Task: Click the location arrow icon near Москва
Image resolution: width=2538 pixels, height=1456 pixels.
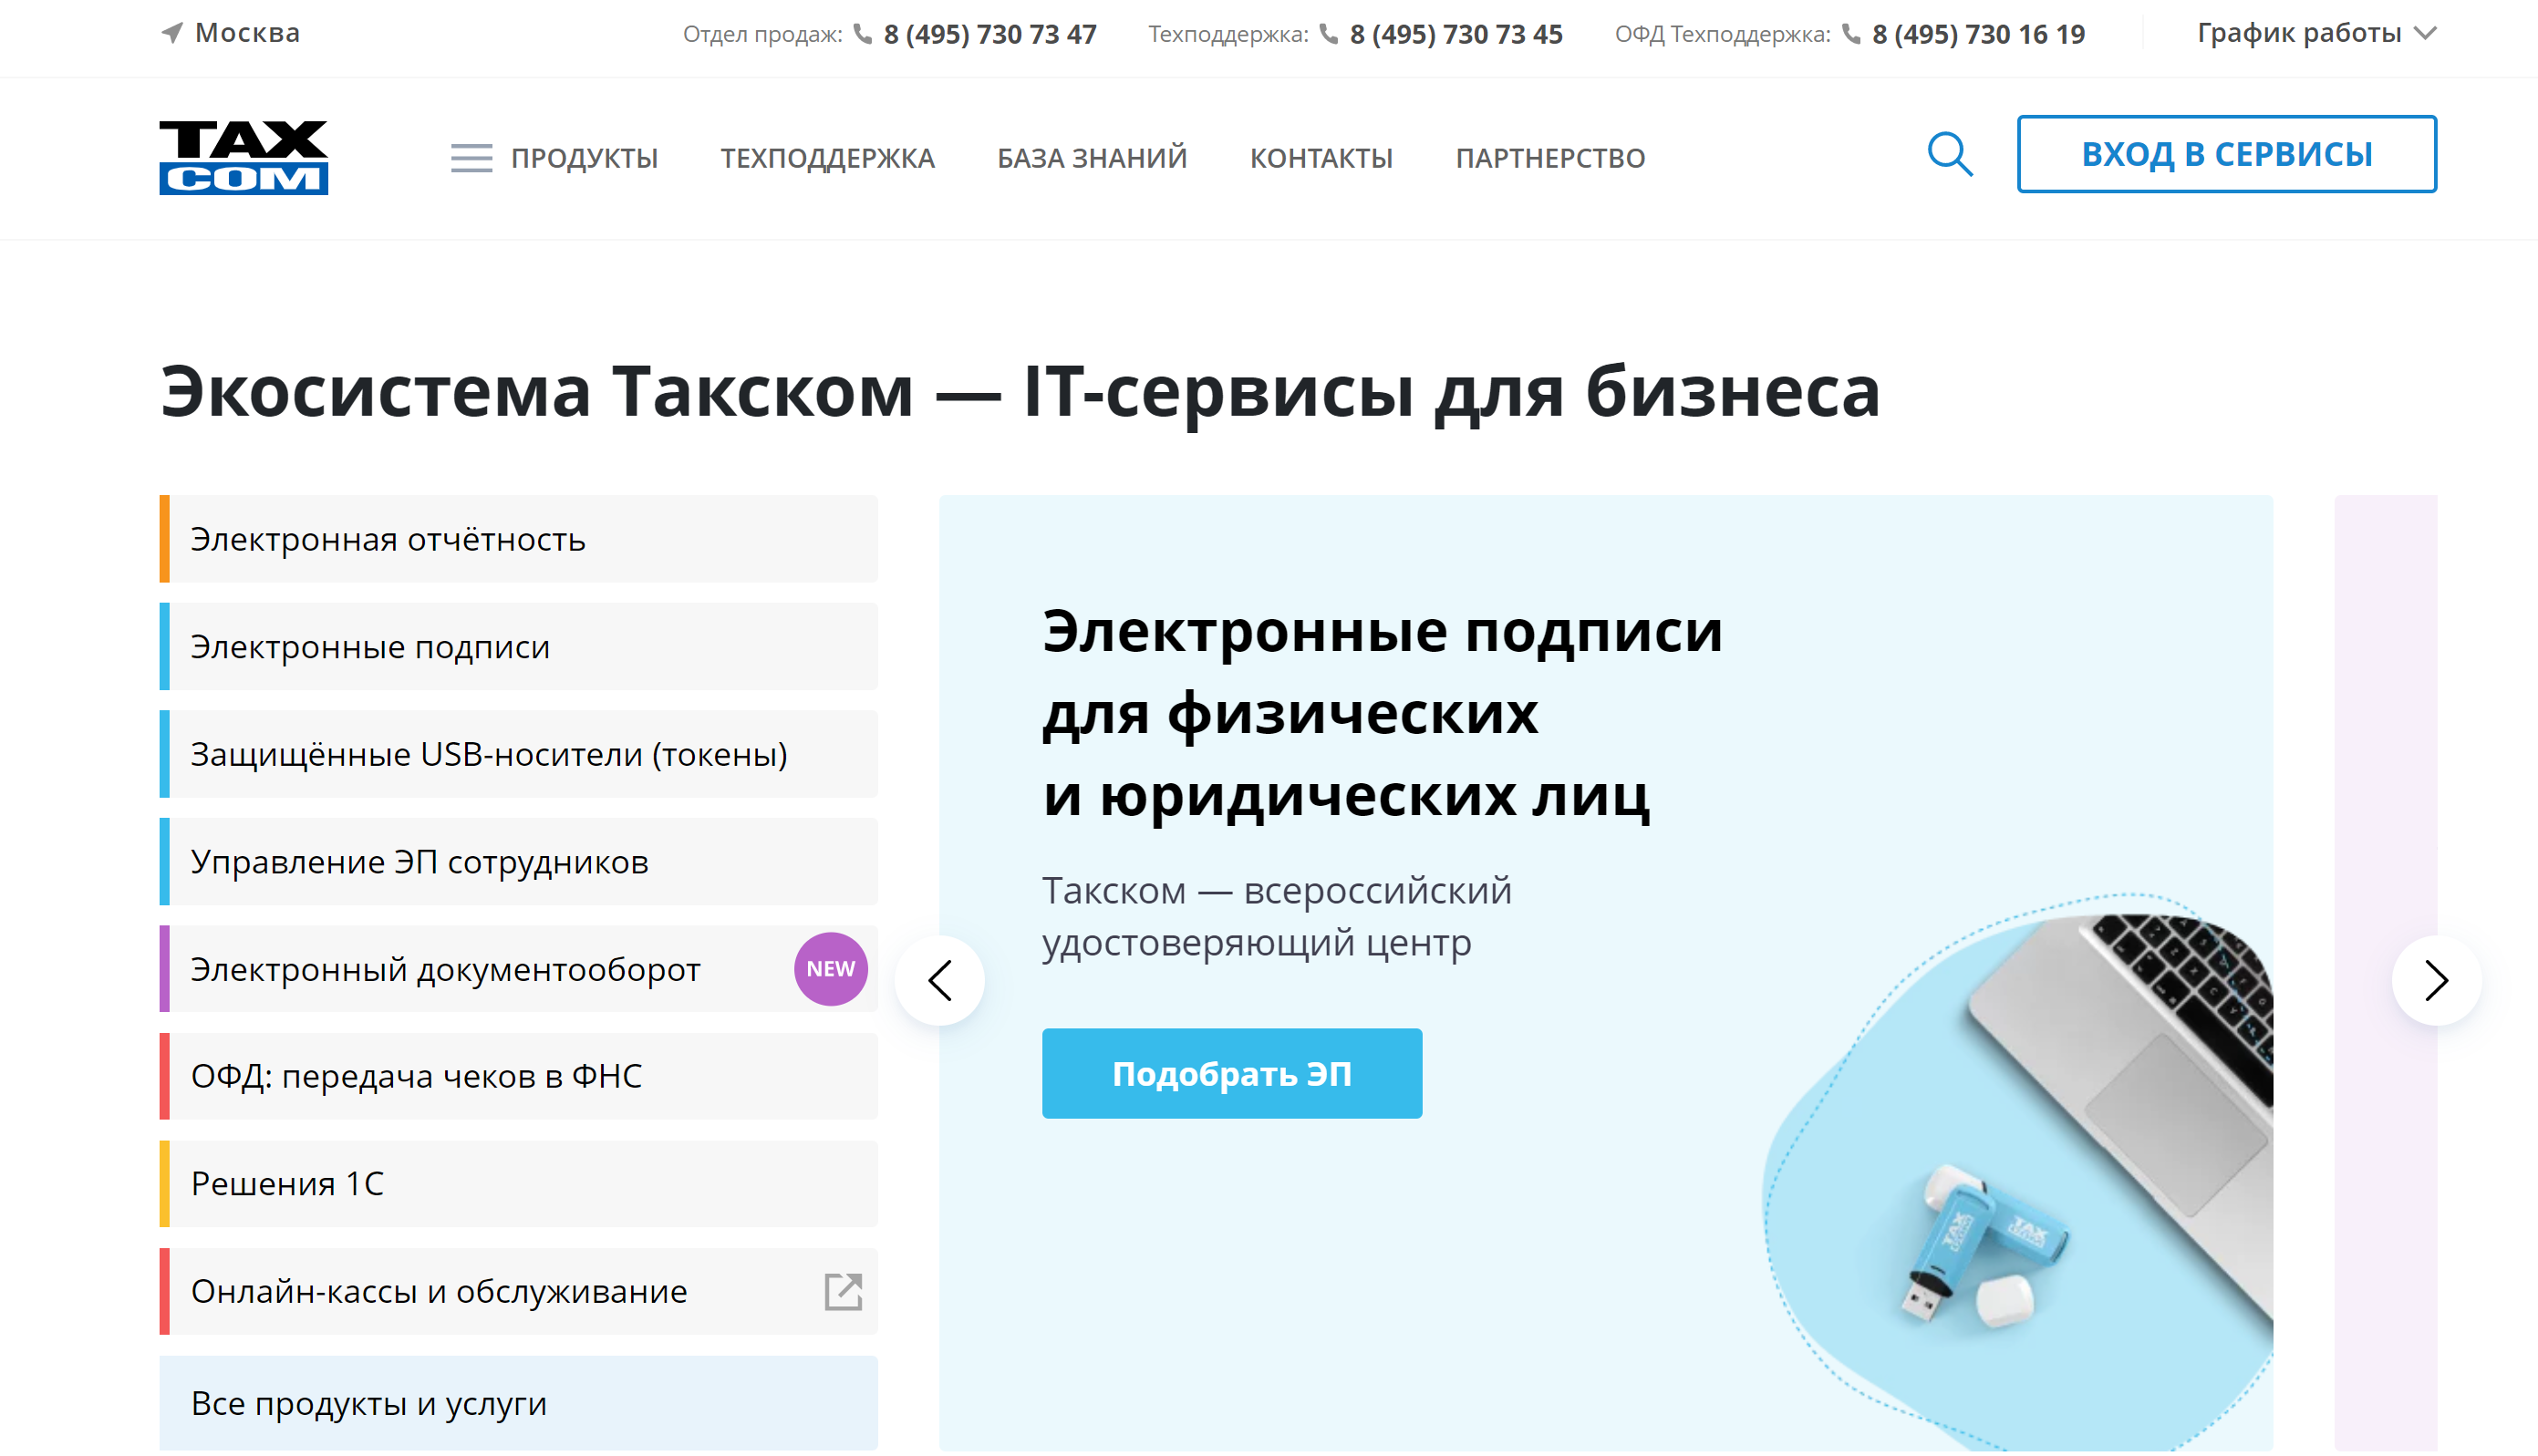Action: coord(172,33)
